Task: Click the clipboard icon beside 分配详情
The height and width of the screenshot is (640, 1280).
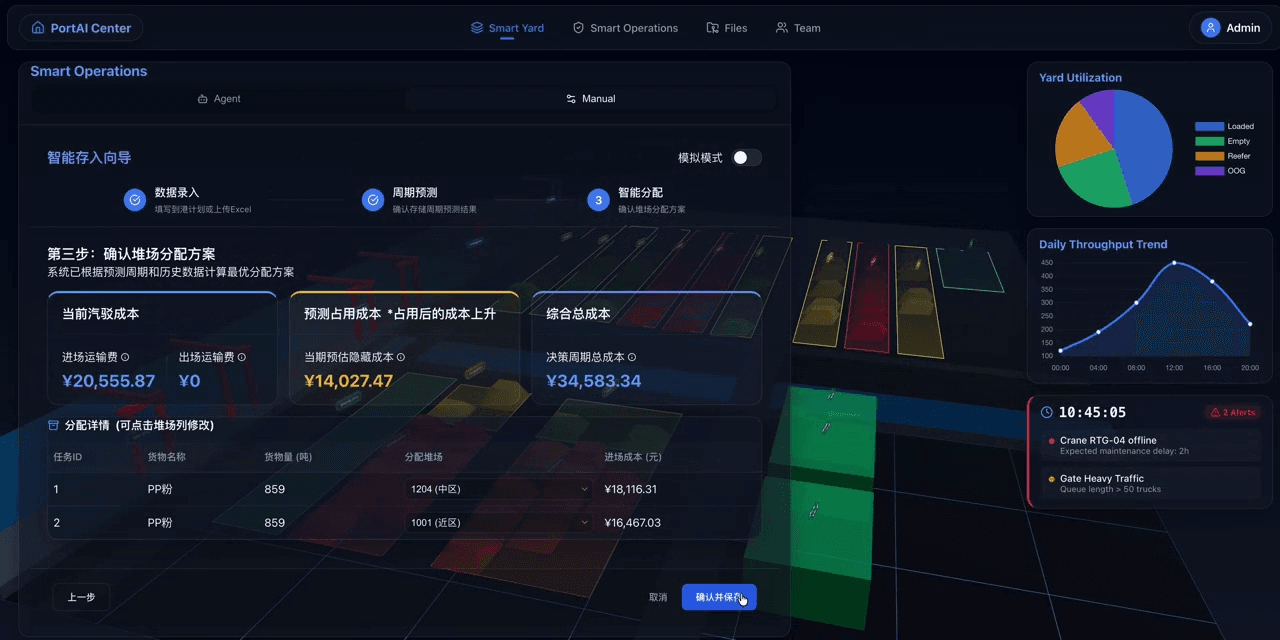Action: pyautogui.click(x=52, y=425)
